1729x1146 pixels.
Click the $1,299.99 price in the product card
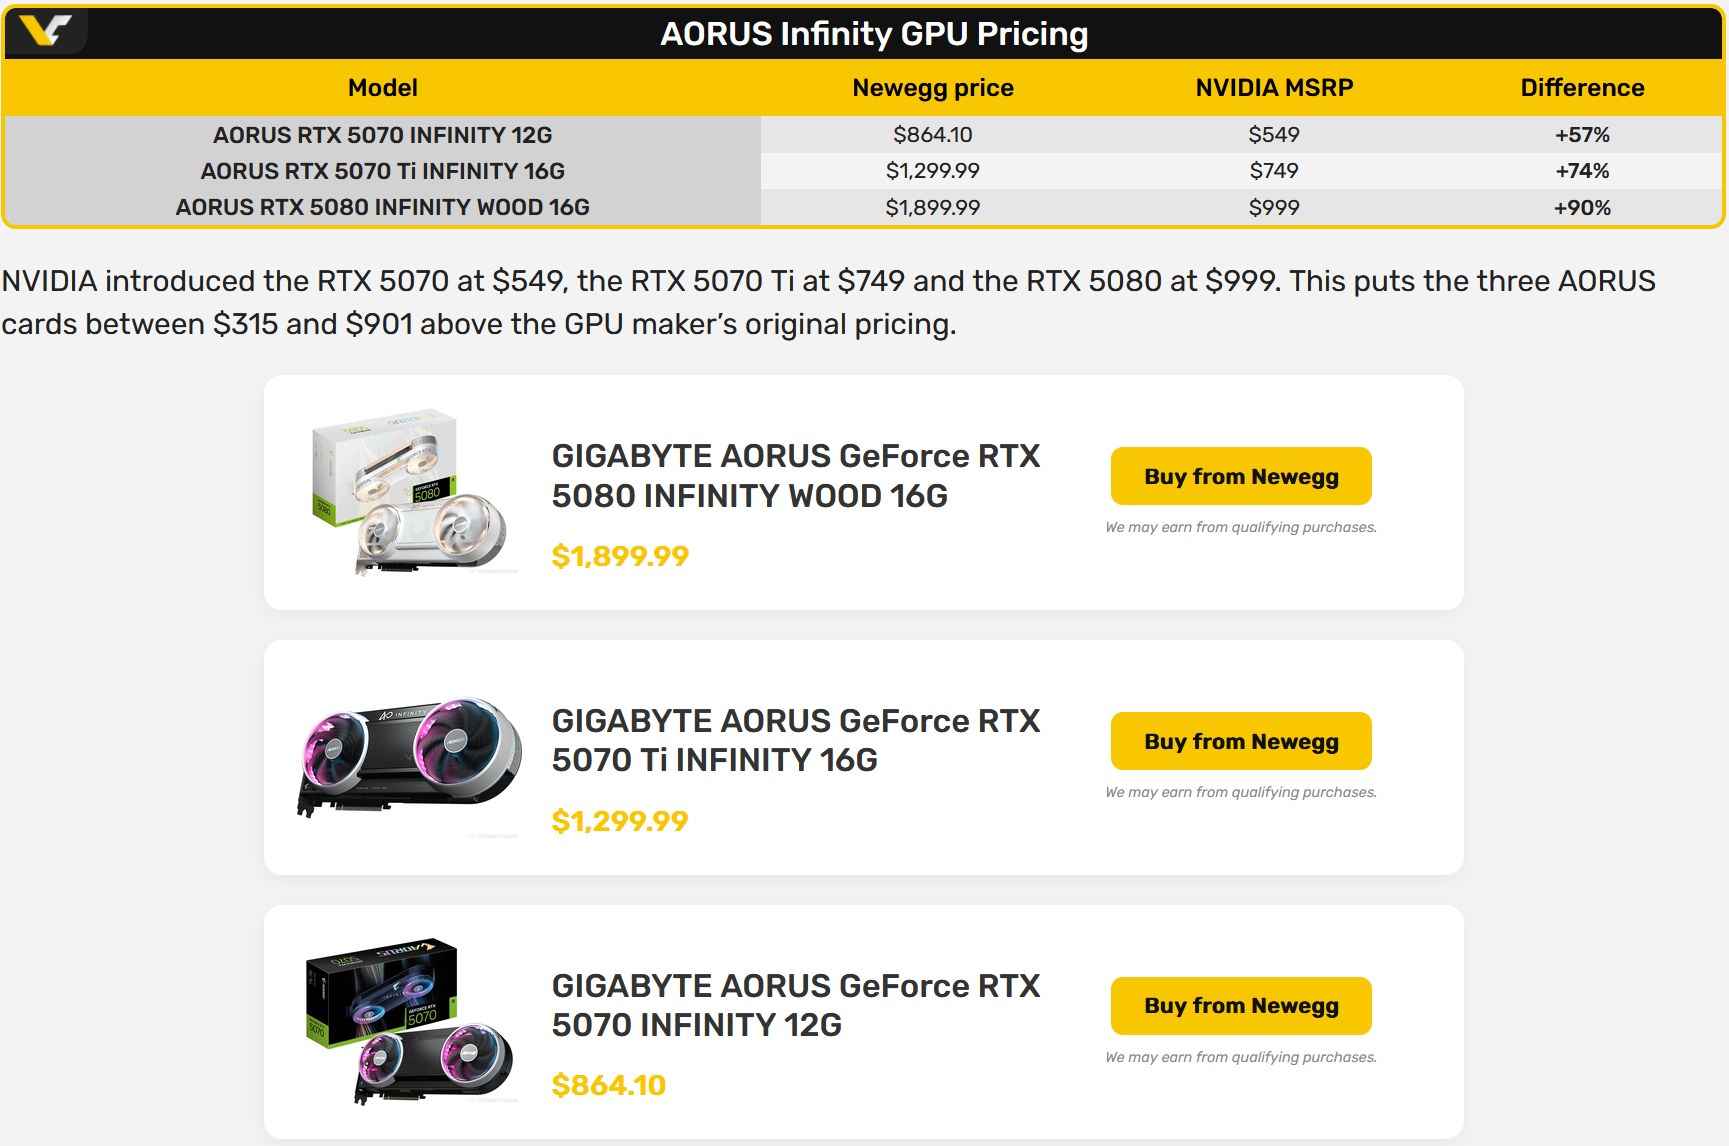620,821
